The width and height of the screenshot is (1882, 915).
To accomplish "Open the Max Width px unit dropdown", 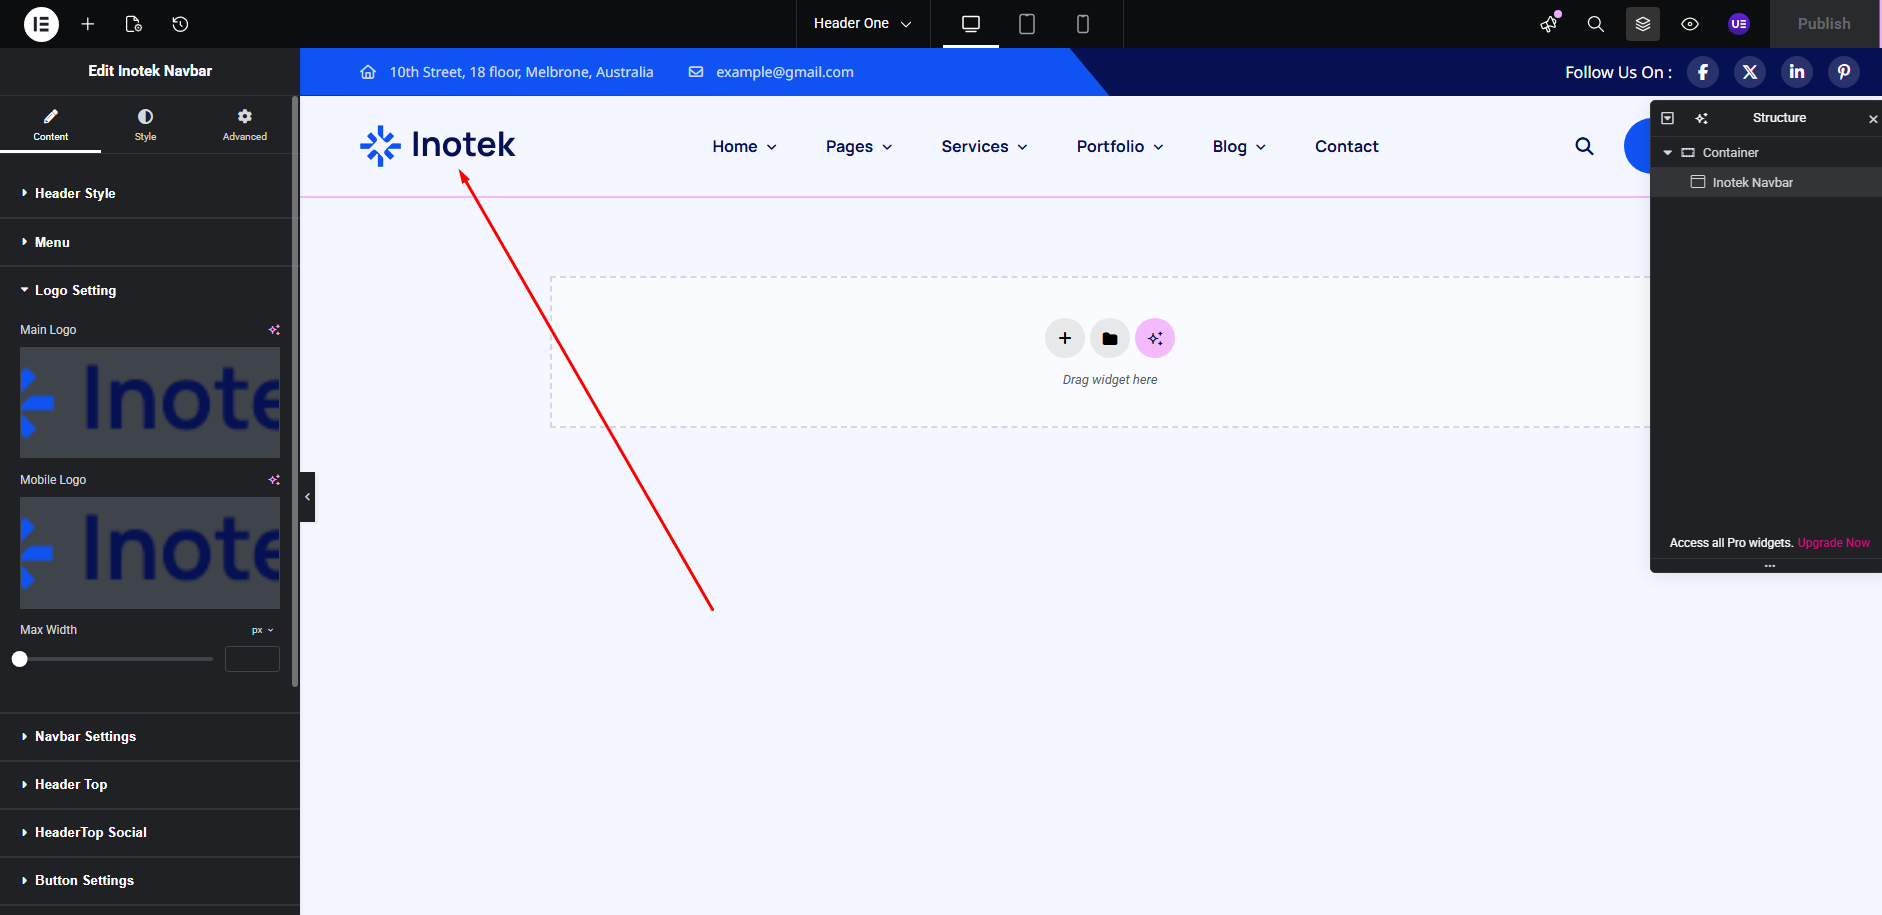I will point(263,630).
